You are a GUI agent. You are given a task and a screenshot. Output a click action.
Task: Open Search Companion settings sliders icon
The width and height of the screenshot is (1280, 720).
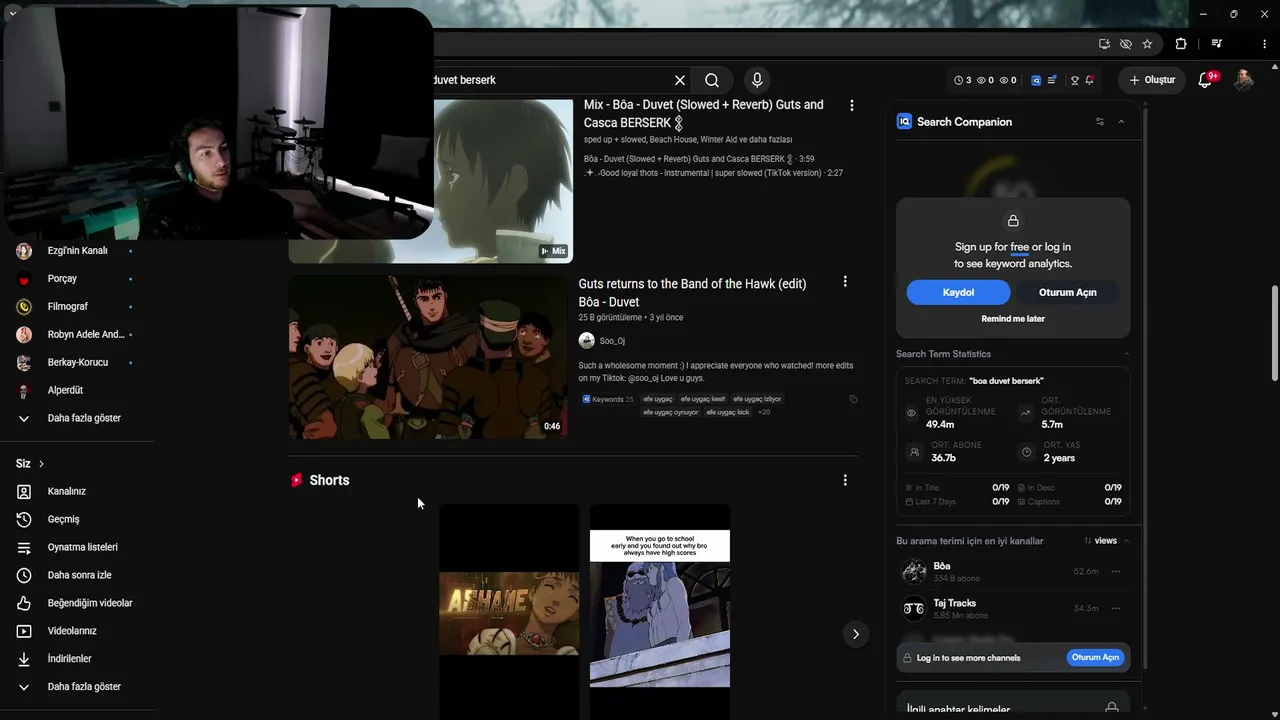point(1100,122)
